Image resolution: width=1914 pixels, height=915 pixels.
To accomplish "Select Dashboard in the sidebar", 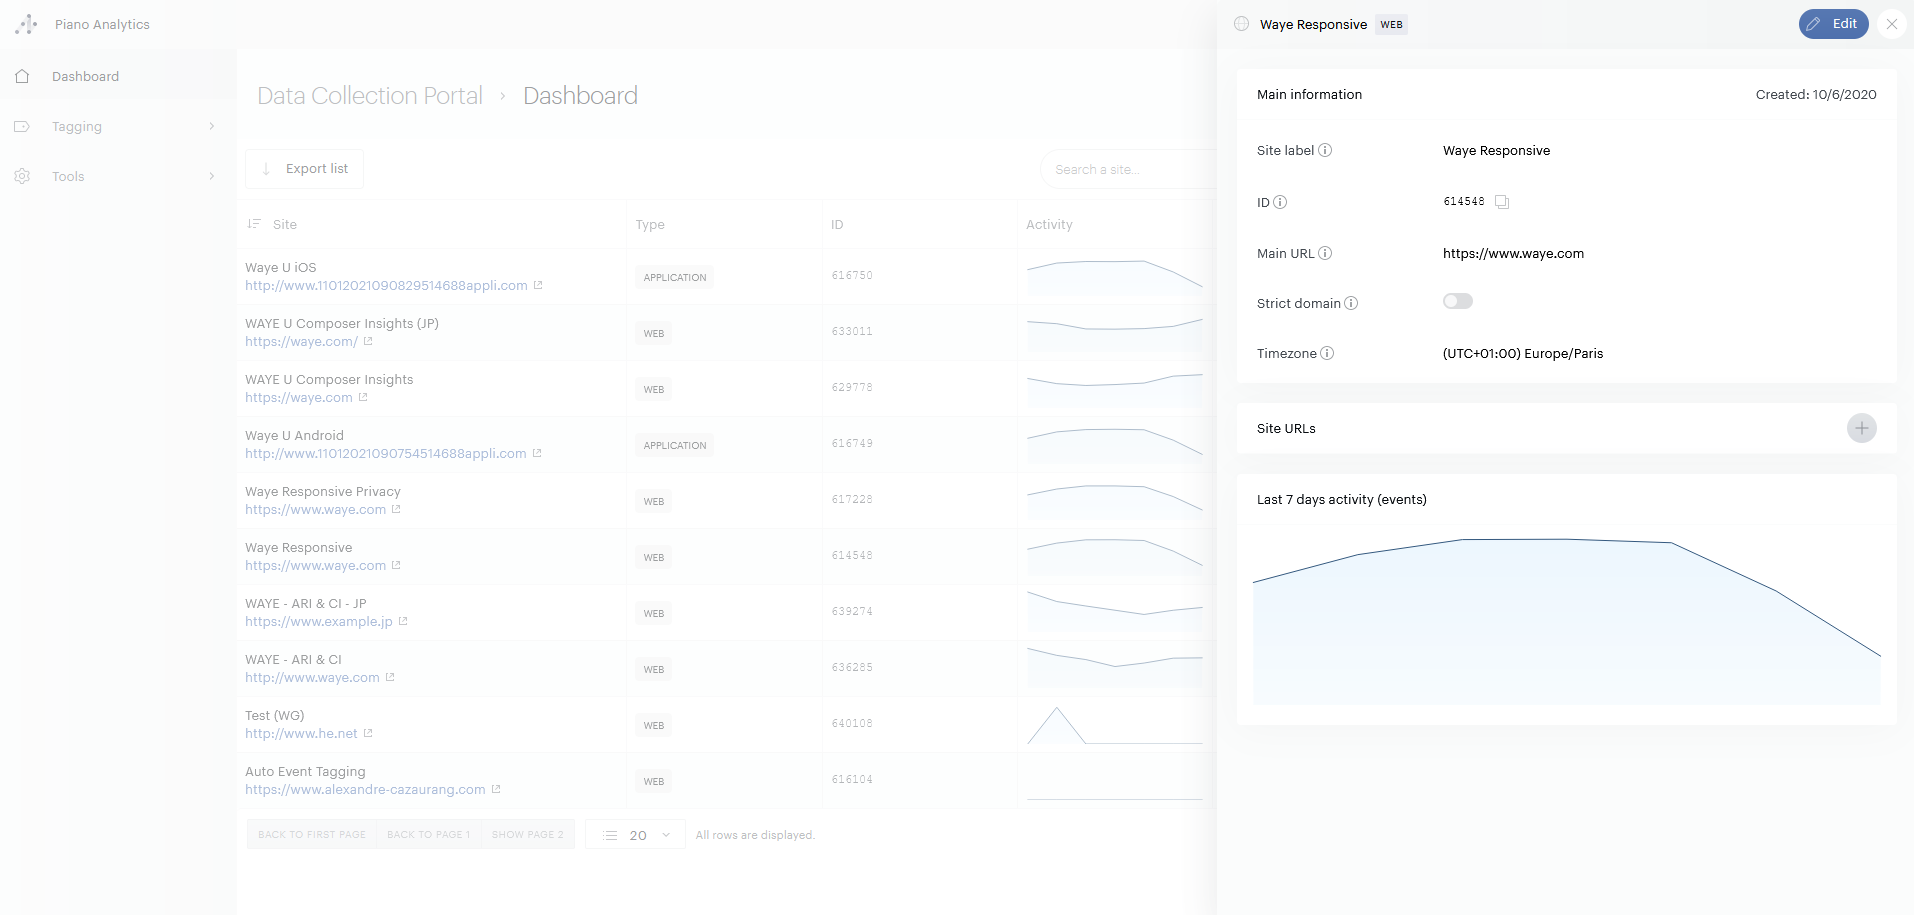I will coord(85,76).
